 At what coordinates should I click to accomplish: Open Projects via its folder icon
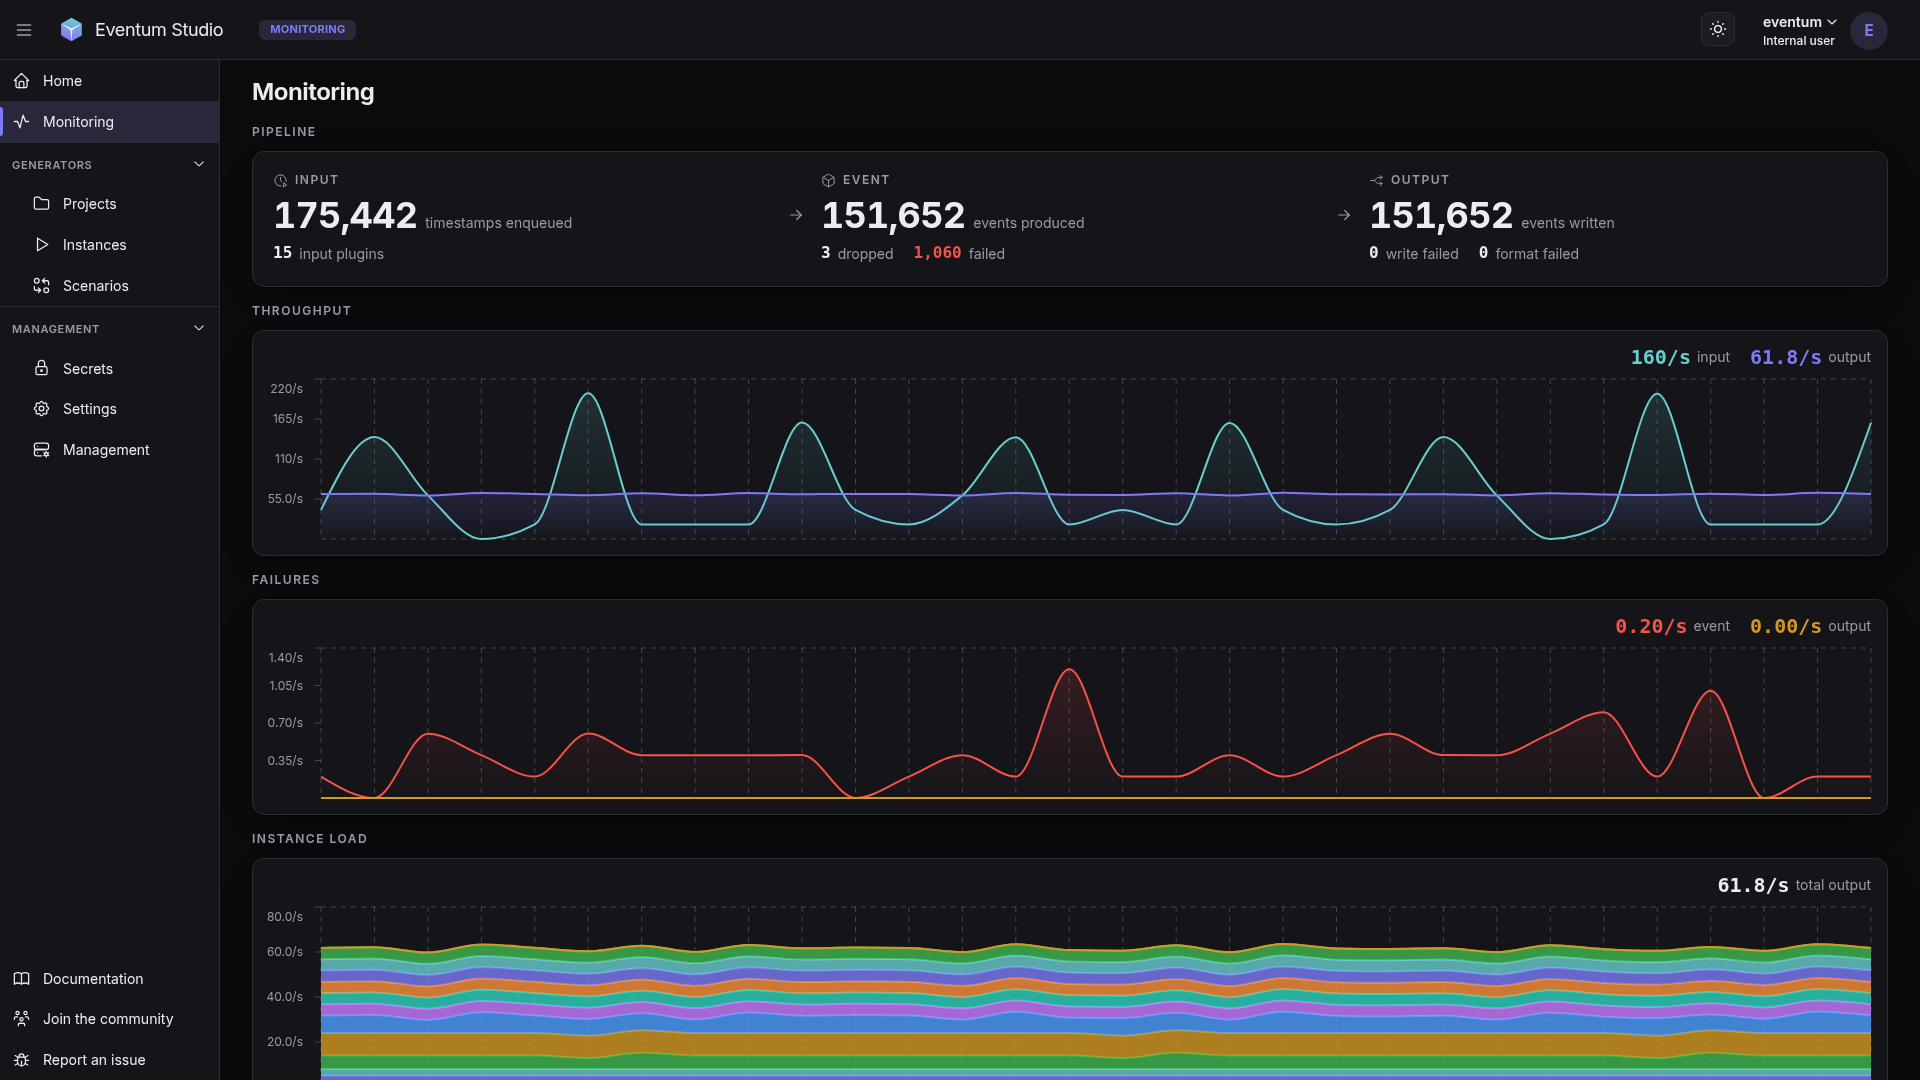pos(41,204)
